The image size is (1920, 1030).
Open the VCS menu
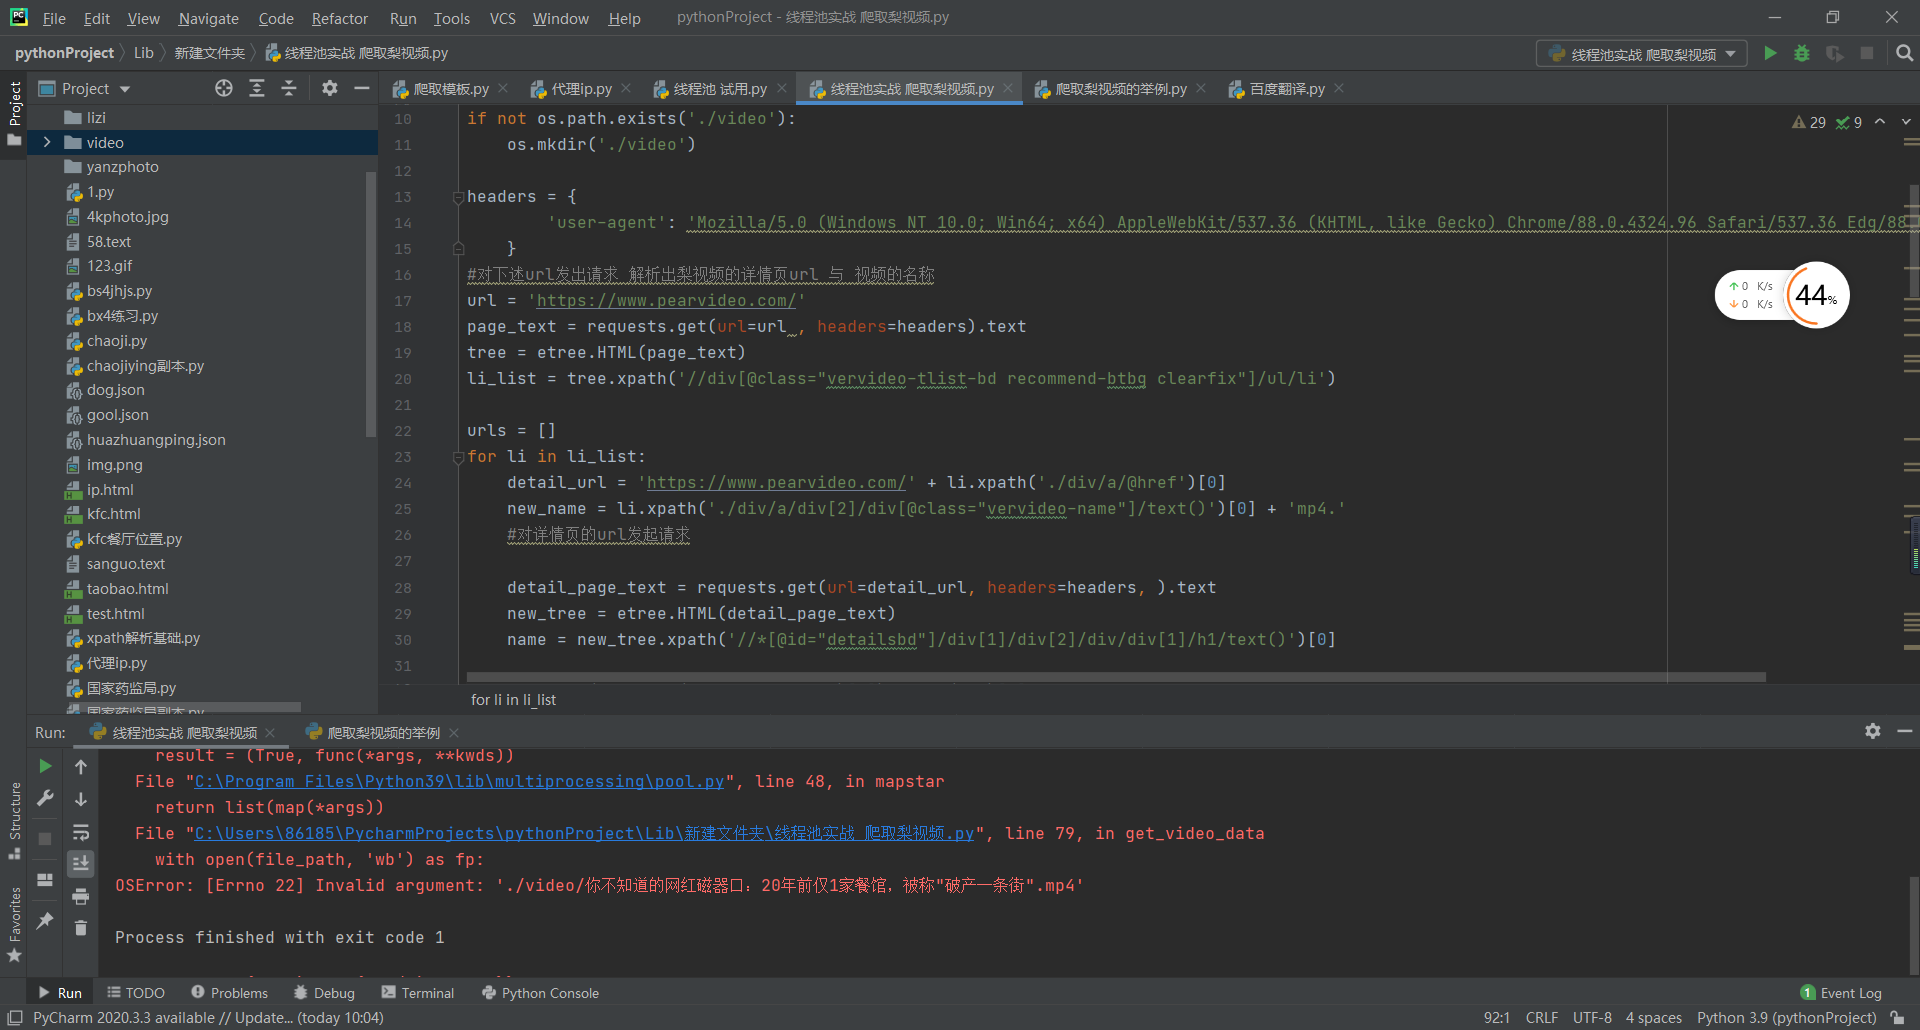502,18
